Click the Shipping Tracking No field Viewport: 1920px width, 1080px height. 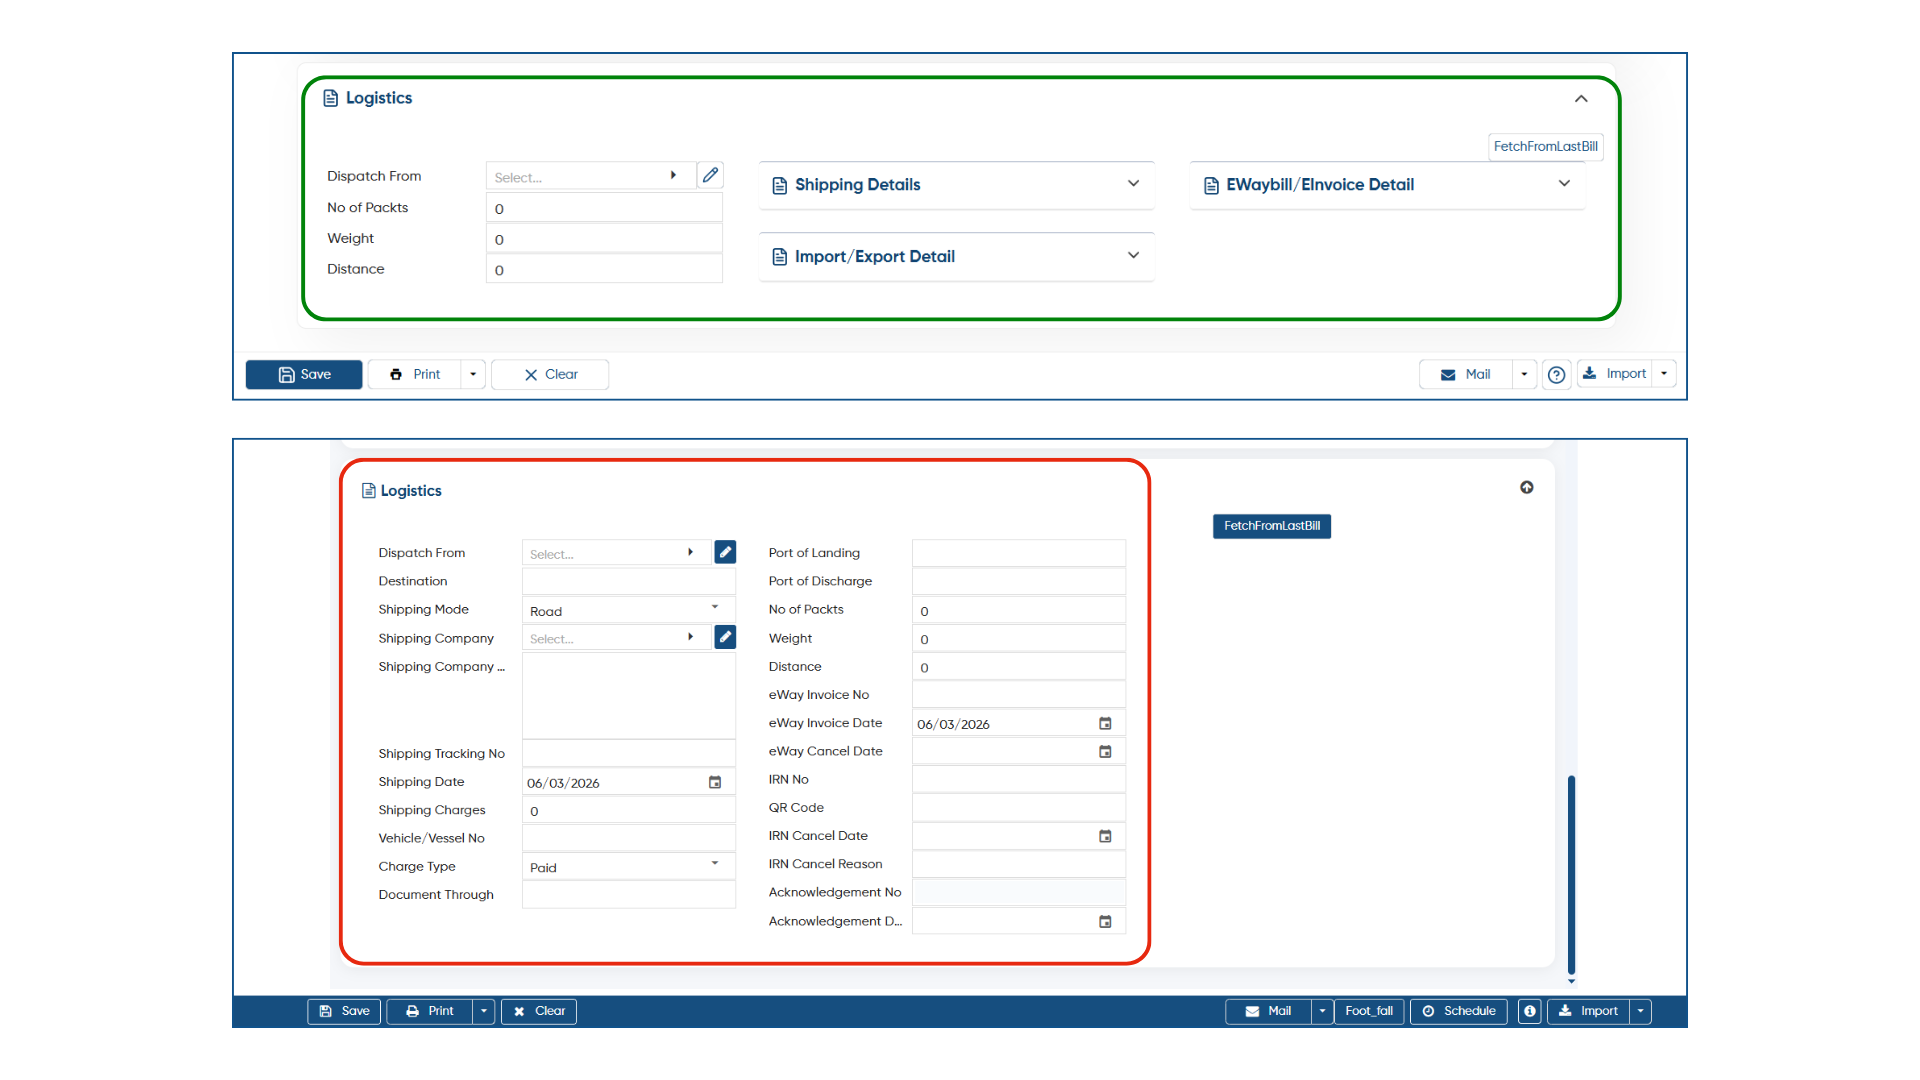pos(628,754)
